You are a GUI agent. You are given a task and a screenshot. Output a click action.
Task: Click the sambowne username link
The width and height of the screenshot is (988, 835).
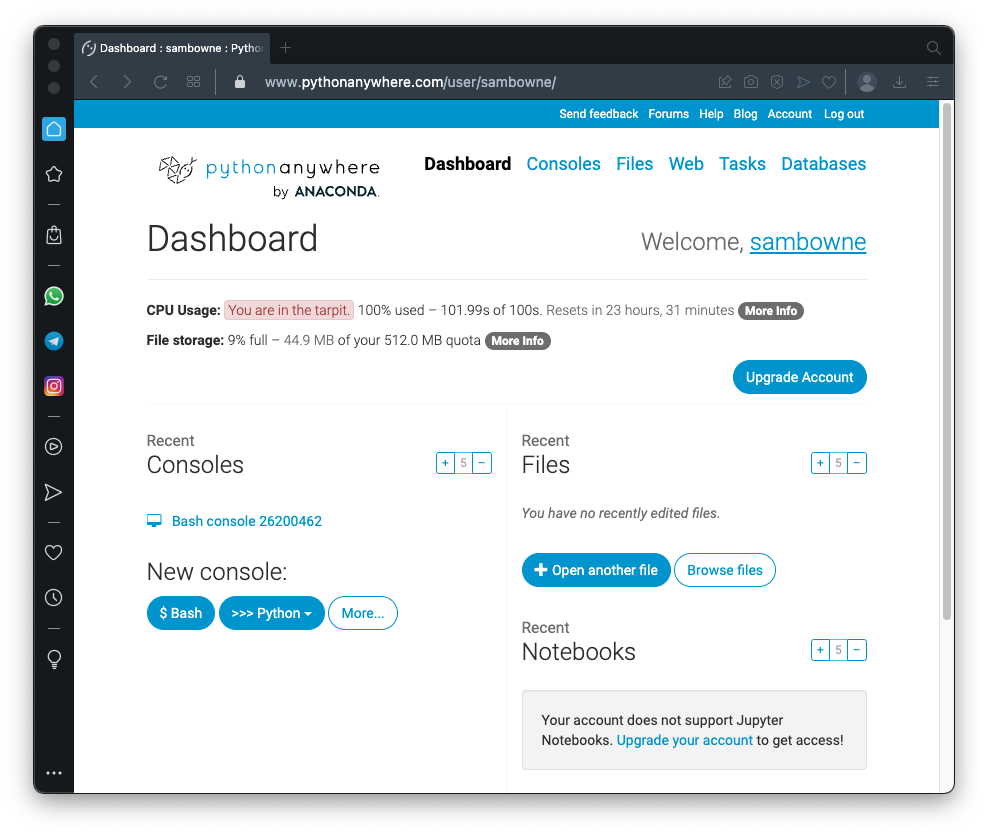click(808, 242)
